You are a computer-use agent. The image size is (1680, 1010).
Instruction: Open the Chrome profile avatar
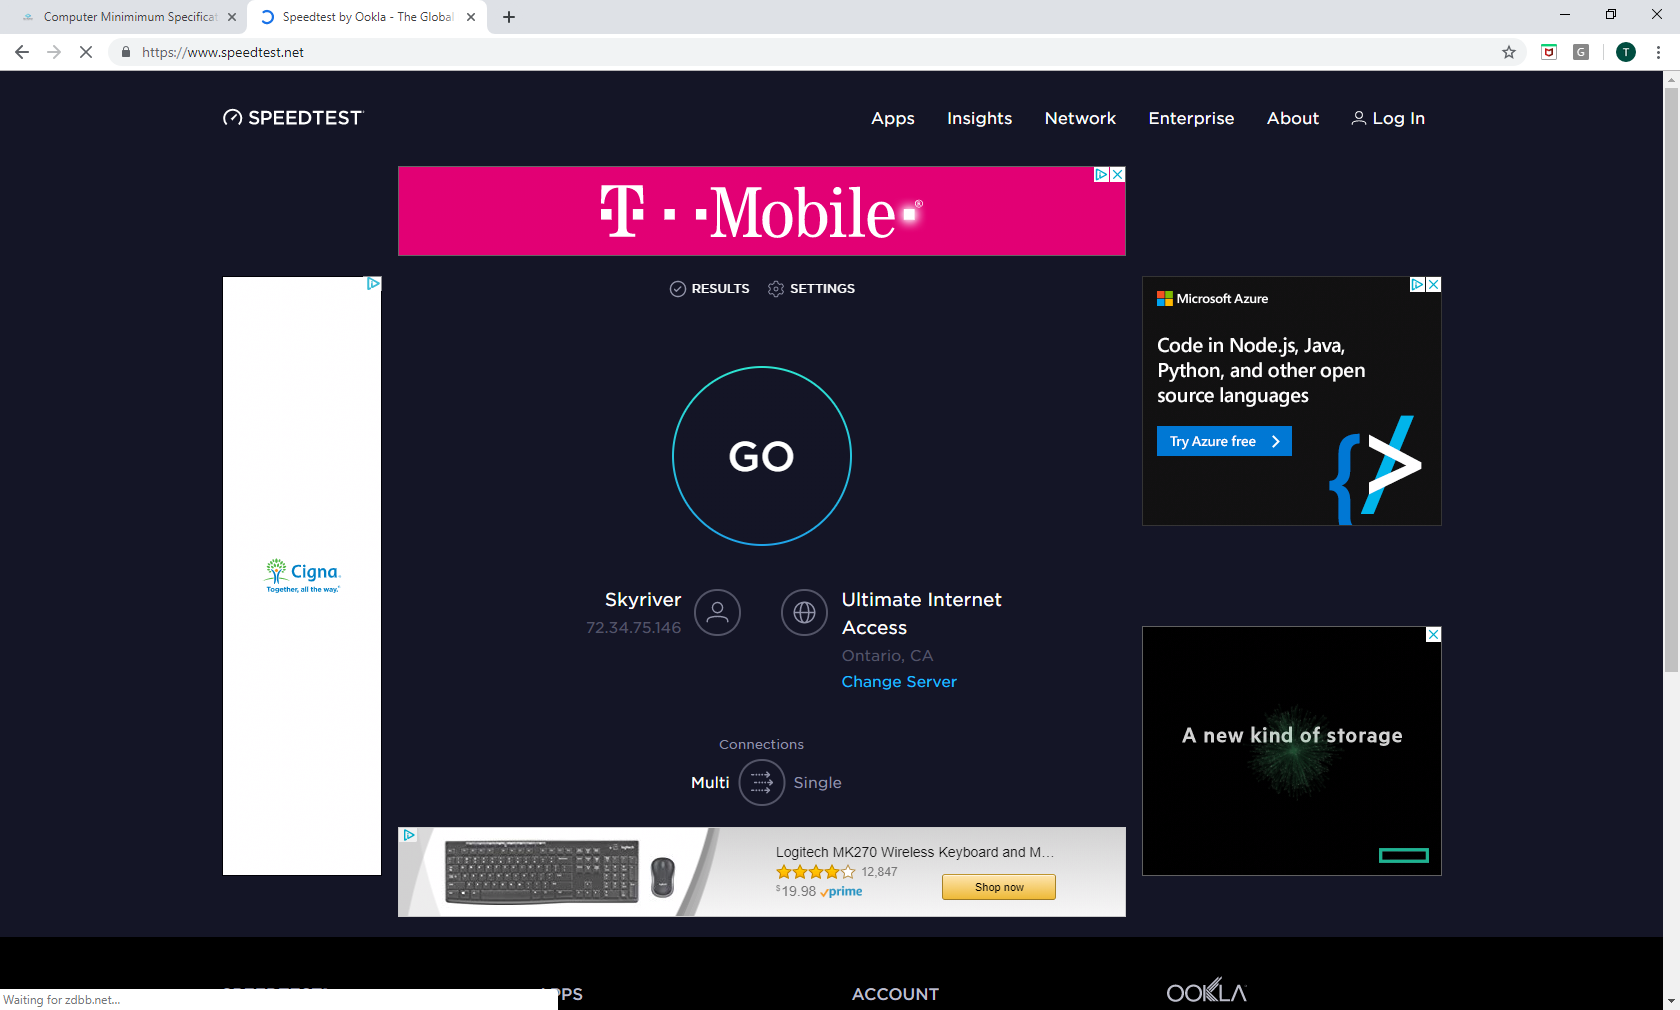(1626, 52)
